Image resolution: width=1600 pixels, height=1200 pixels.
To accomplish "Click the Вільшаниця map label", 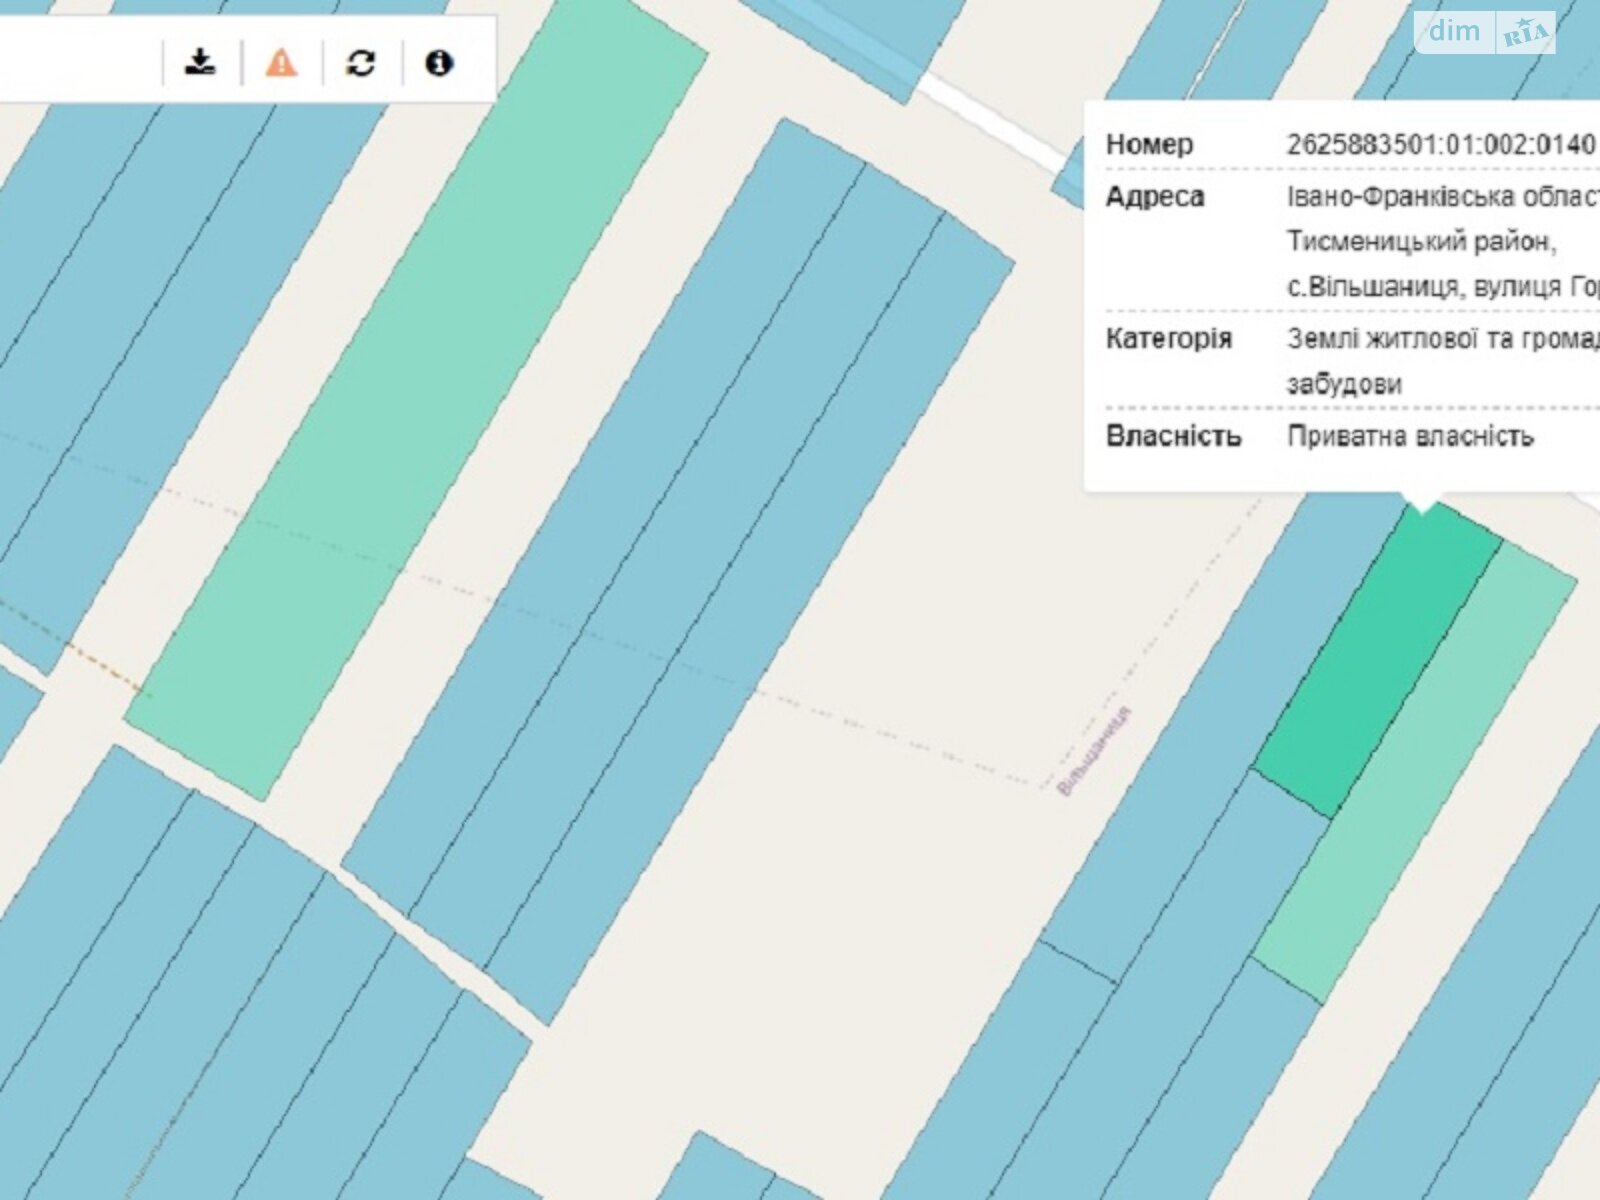I will coord(1094,751).
